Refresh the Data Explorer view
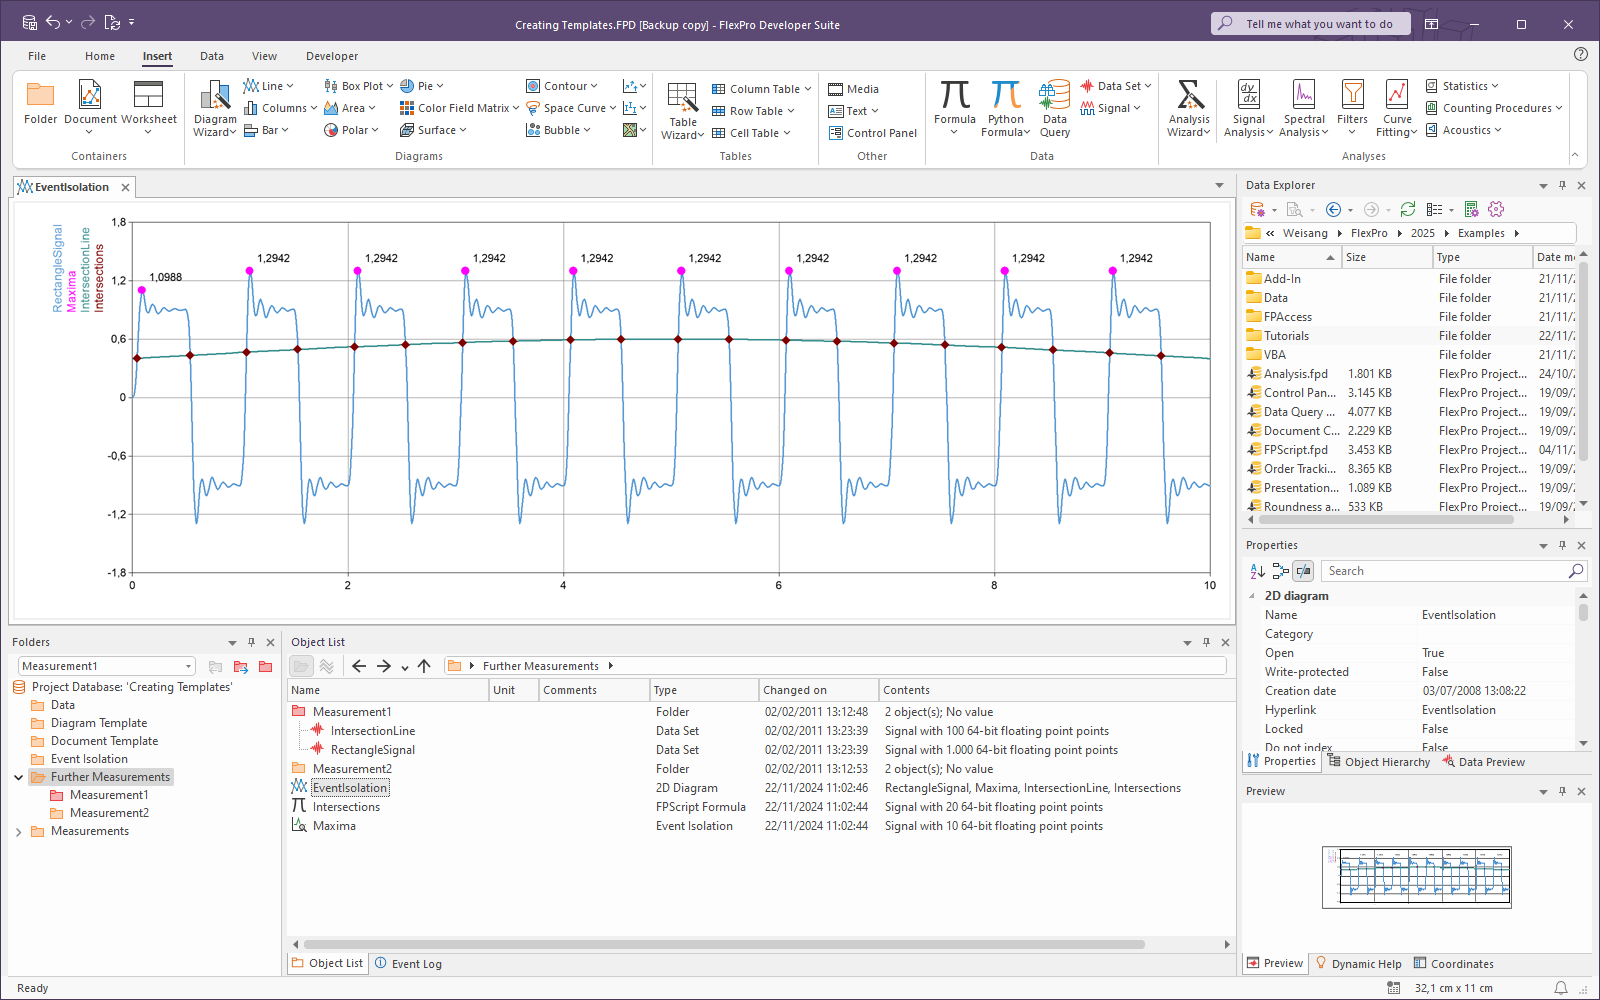Viewport: 1600px width, 1000px height. [1408, 209]
